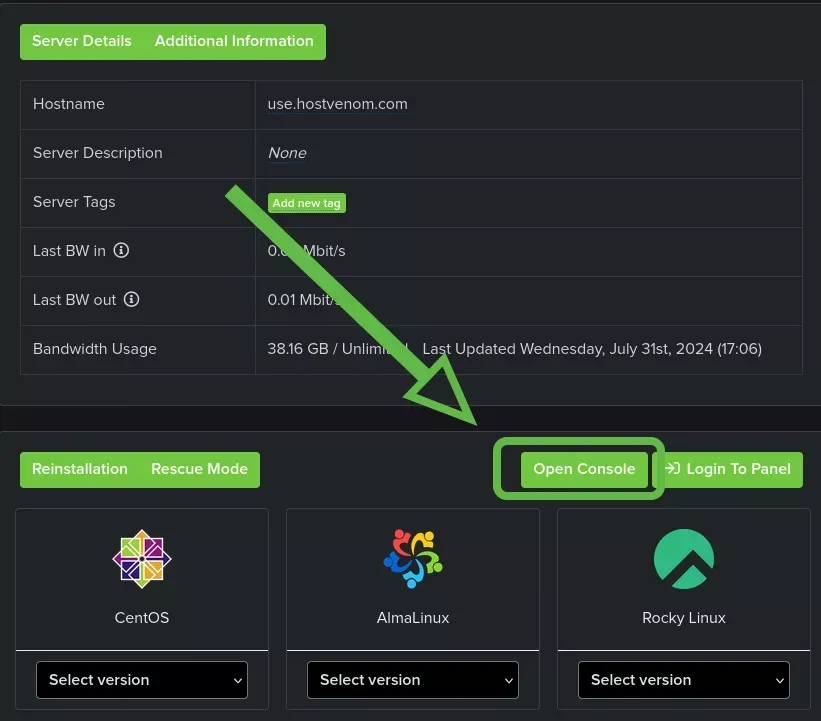Select the Rescue Mode tab
The width and height of the screenshot is (821, 721).
tap(199, 469)
